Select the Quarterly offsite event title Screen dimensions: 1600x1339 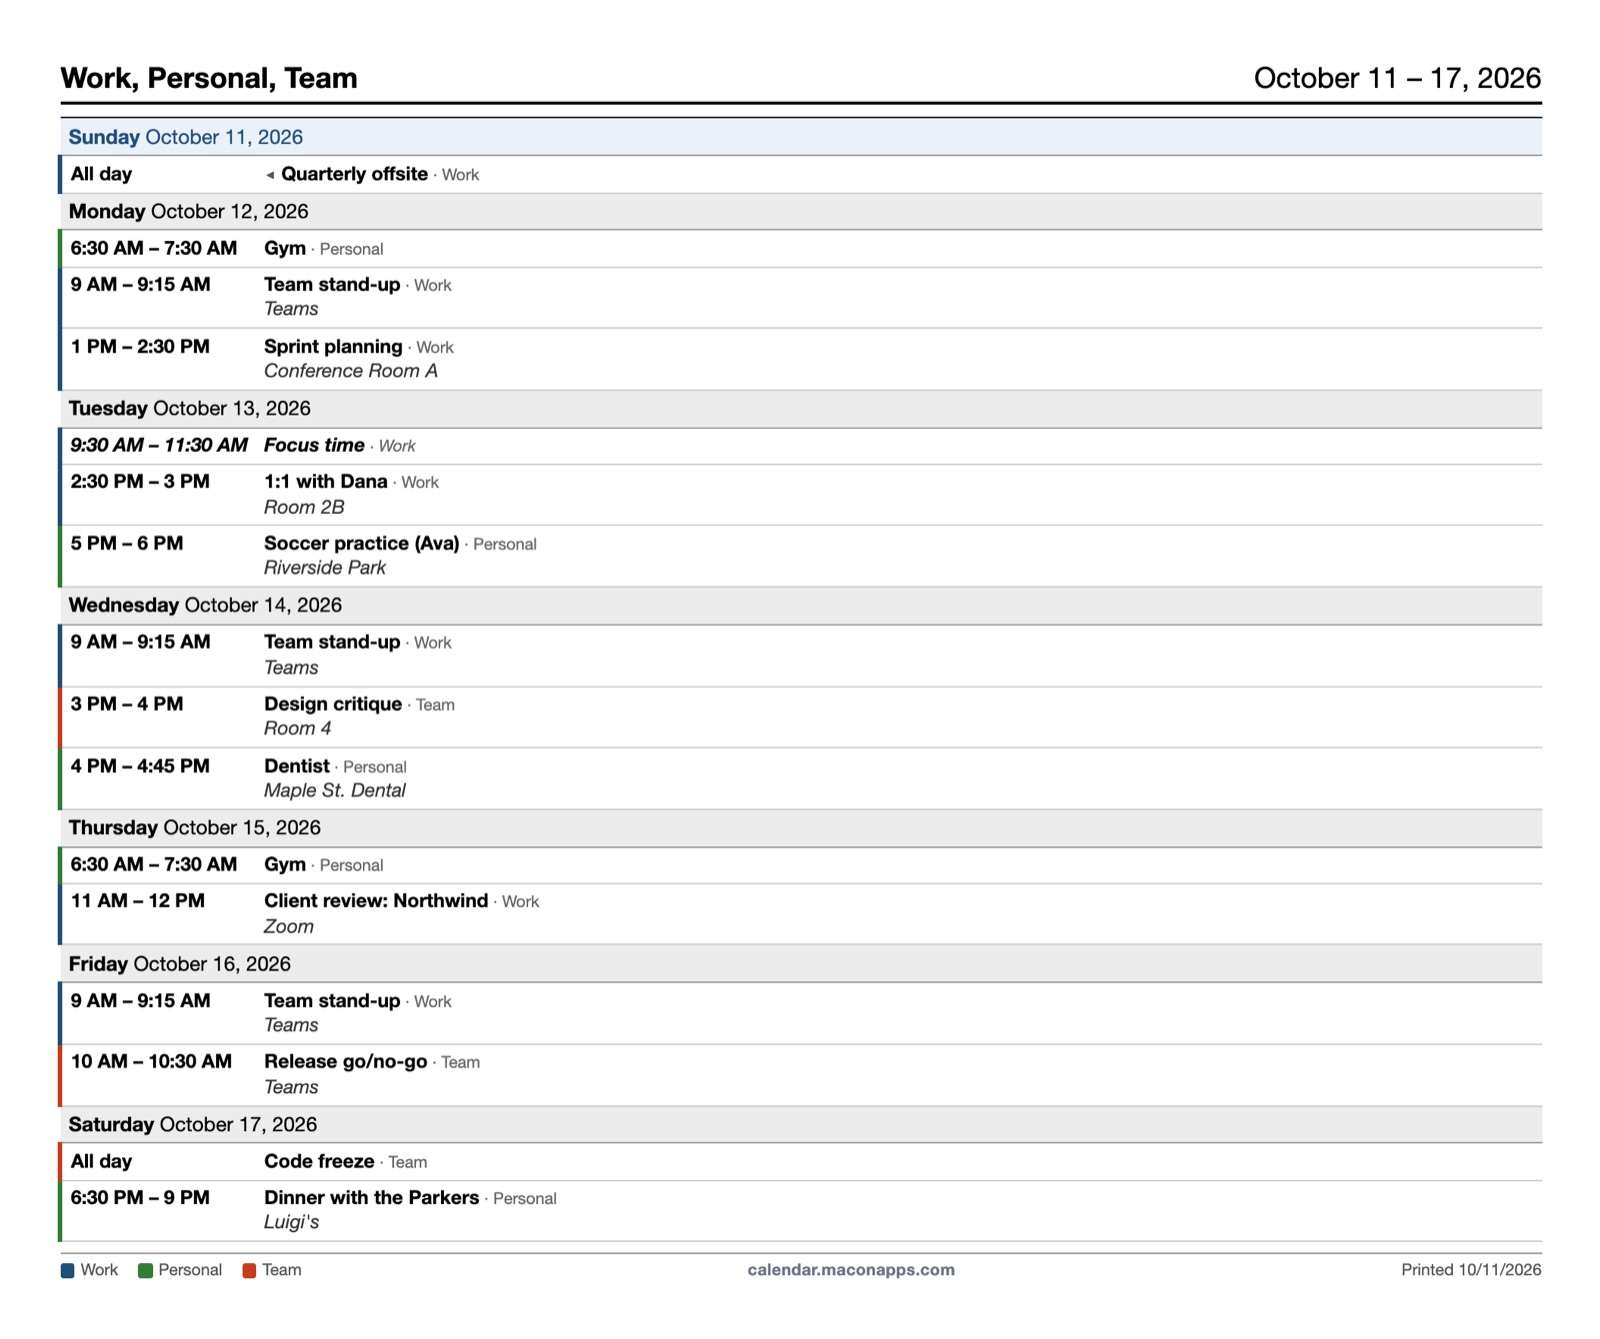[354, 174]
